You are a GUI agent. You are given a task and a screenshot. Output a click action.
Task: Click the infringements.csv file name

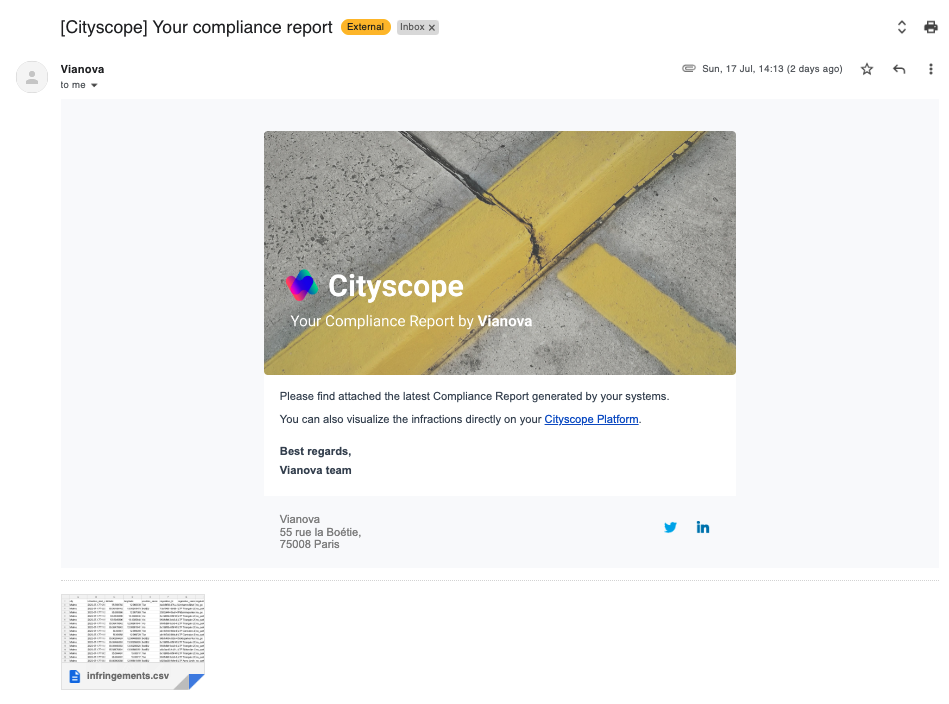pos(128,676)
